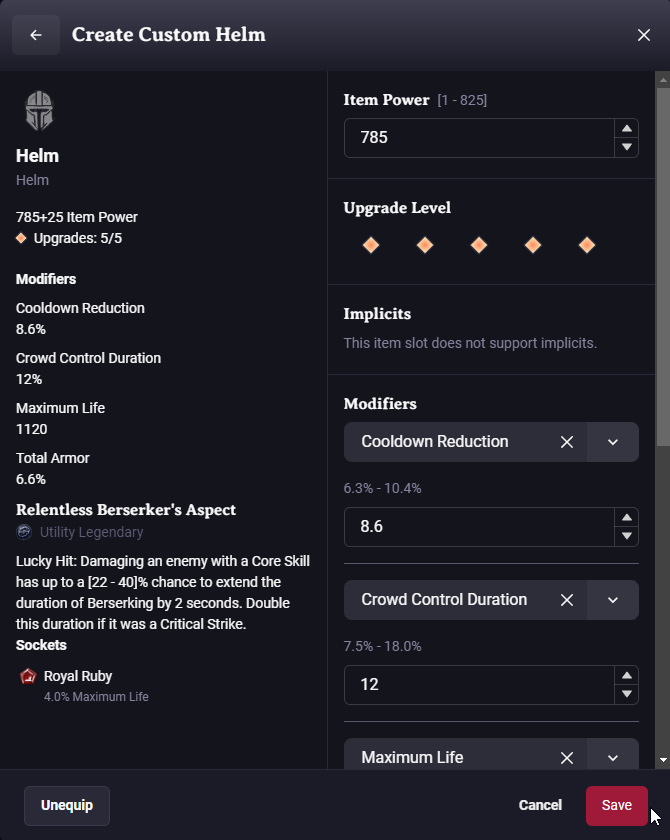Select the fifth upgrade level diamond
The width and height of the screenshot is (670, 840).
click(x=587, y=245)
